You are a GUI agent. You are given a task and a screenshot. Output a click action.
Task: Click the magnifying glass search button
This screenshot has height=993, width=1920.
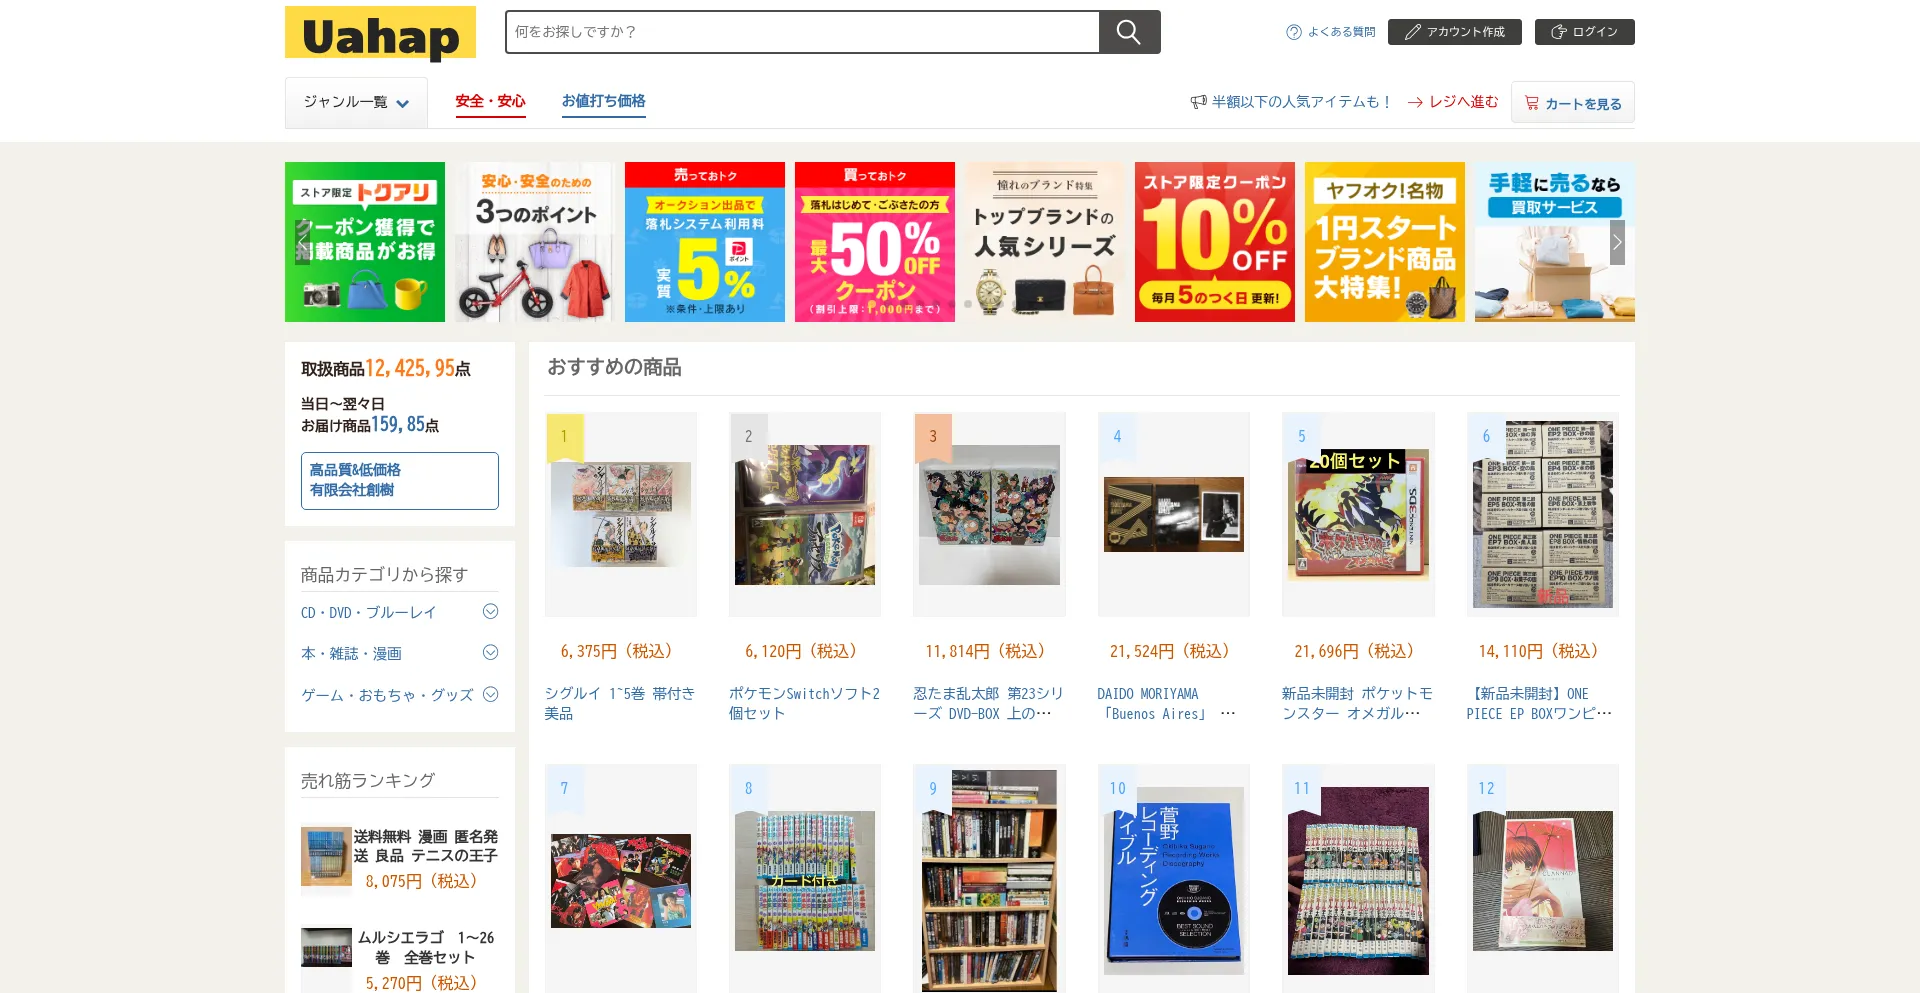1129,32
